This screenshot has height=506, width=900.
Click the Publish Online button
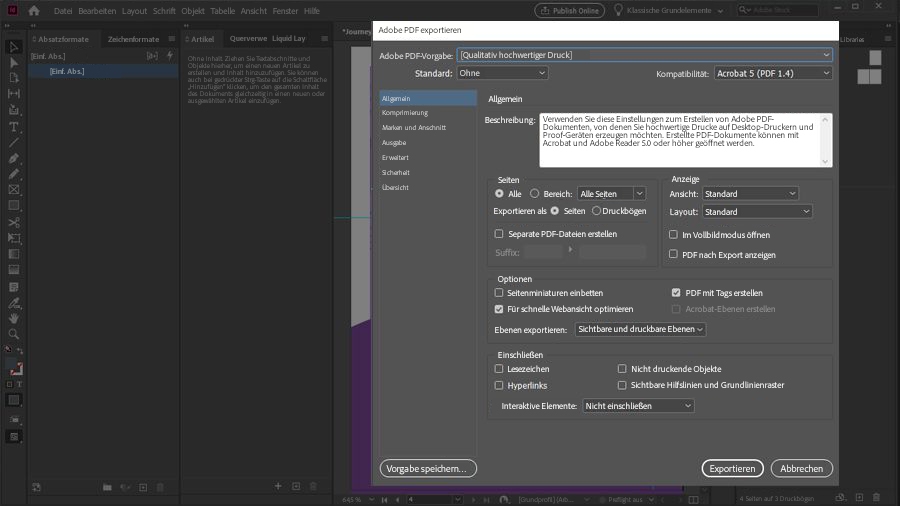click(569, 10)
